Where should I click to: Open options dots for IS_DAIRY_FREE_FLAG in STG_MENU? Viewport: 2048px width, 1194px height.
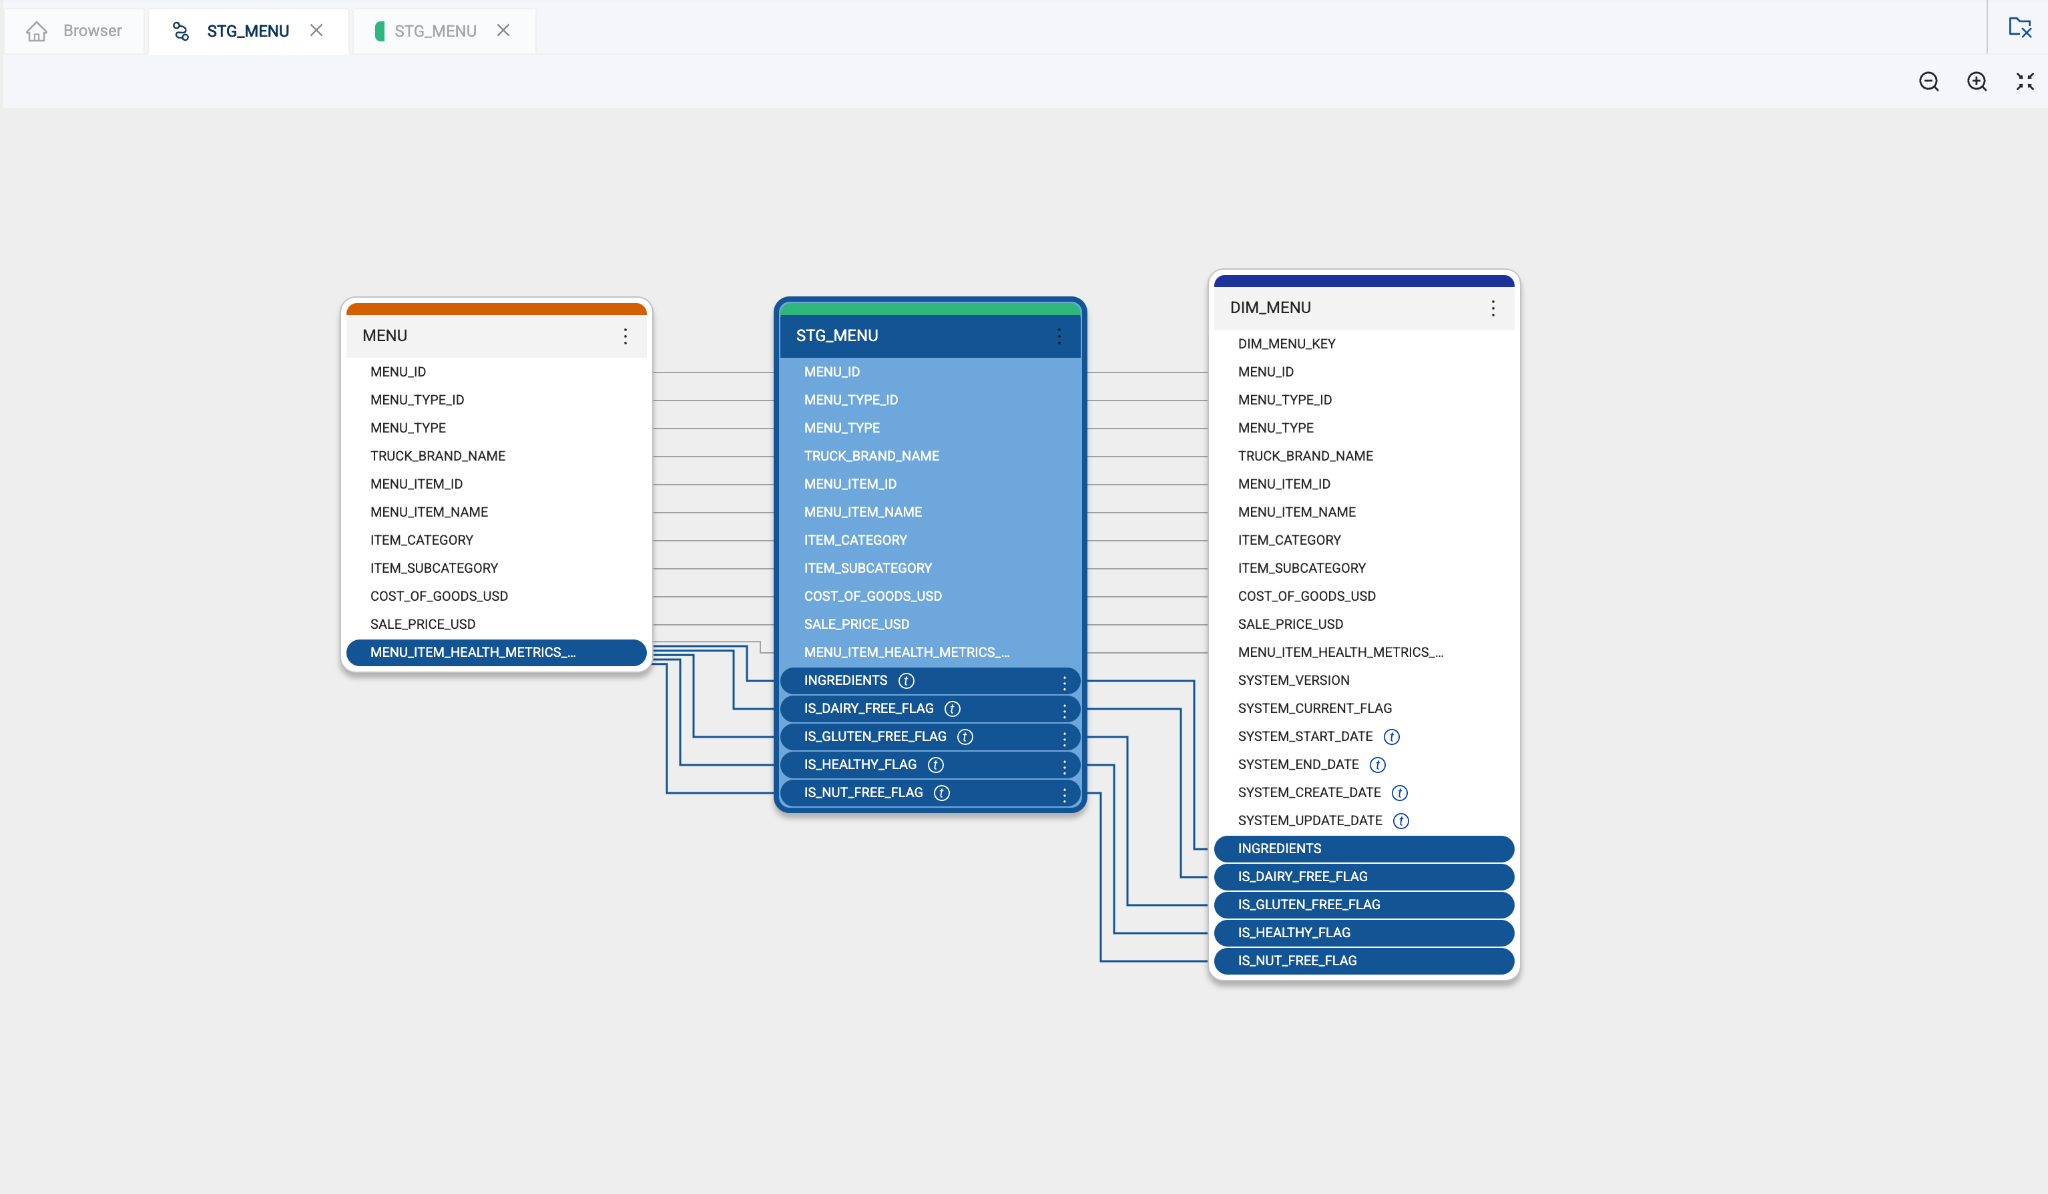coord(1065,710)
